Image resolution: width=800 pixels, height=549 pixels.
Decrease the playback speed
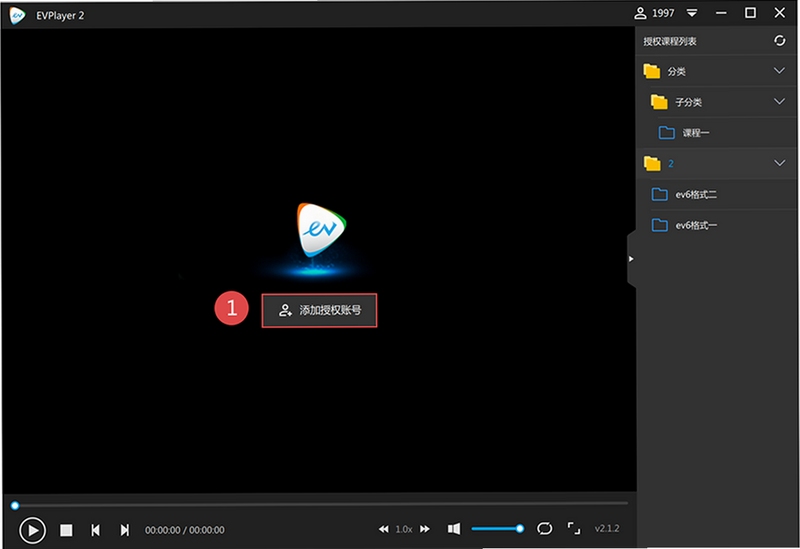[384, 529]
